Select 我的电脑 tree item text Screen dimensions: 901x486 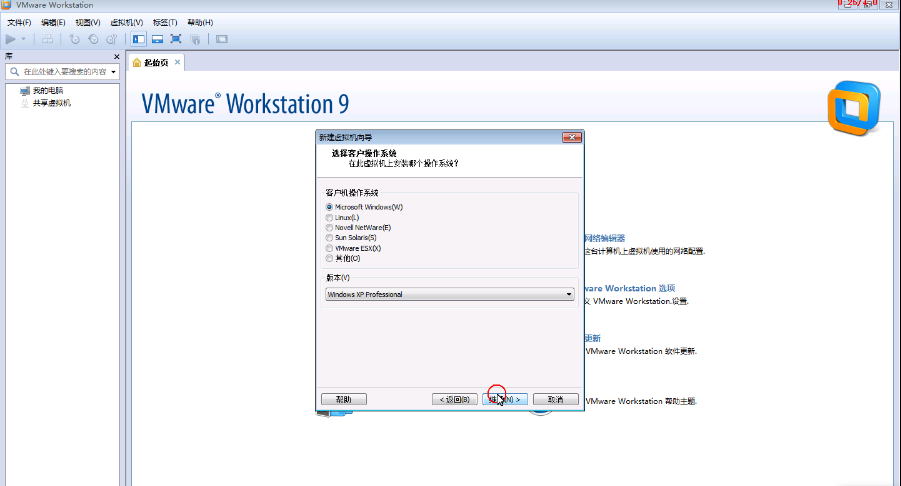pos(48,91)
